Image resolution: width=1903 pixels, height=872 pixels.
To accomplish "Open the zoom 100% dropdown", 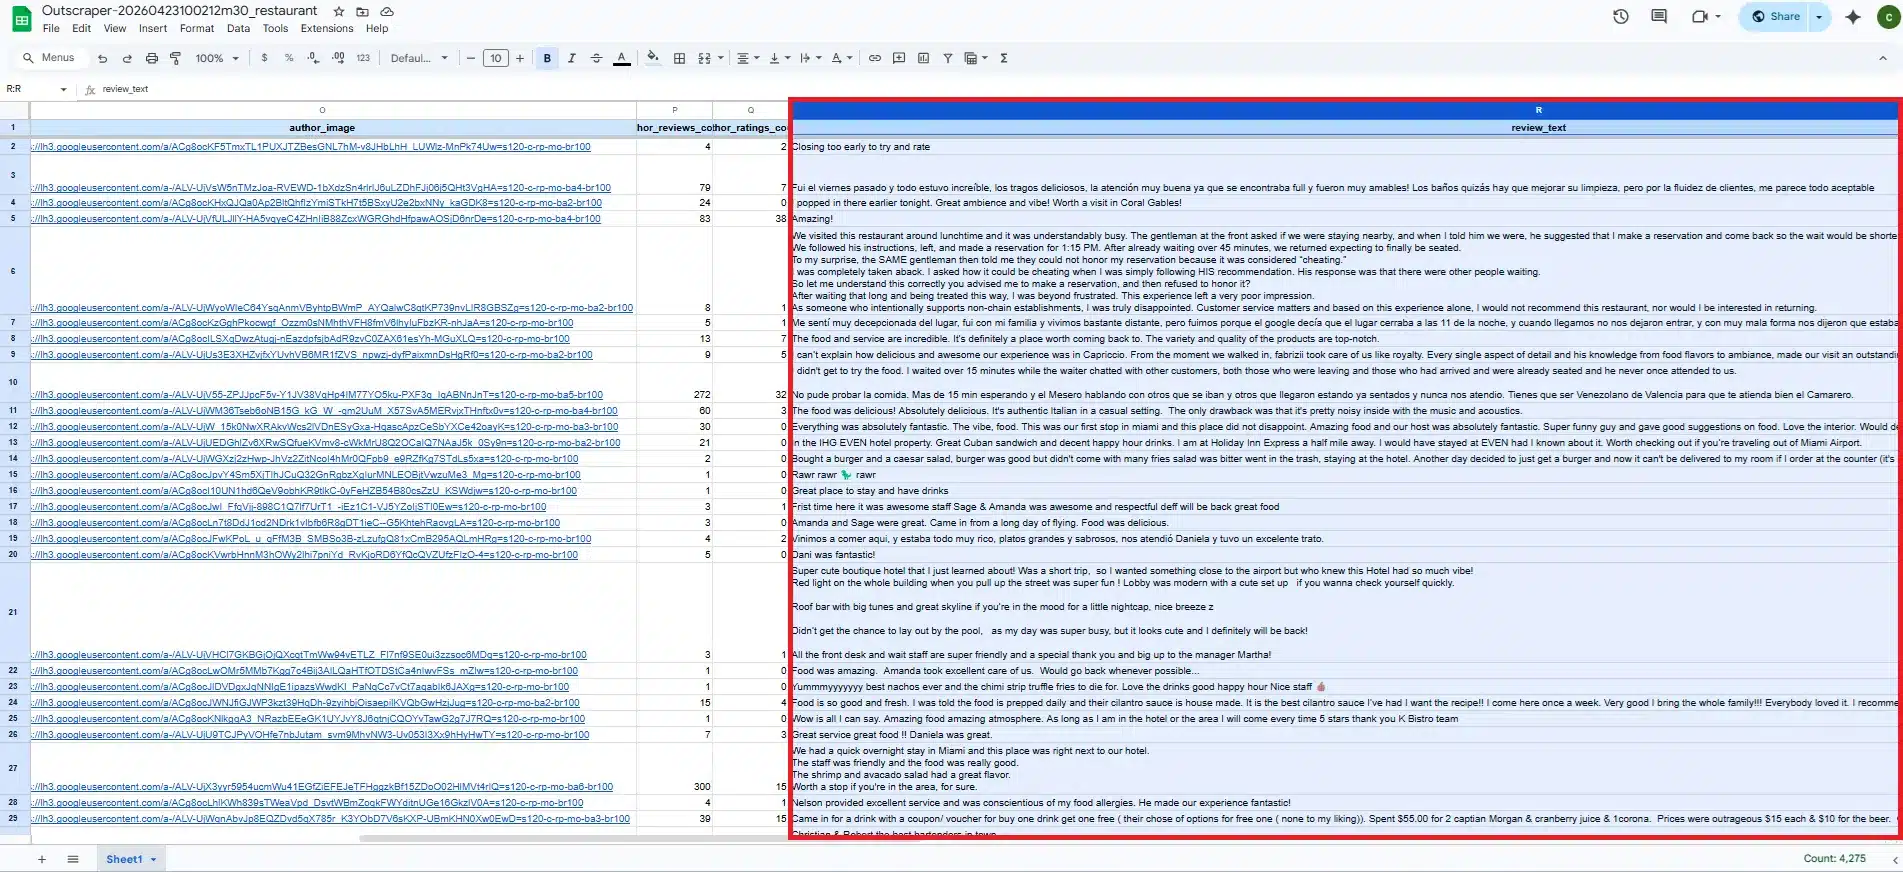I will click(216, 58).
